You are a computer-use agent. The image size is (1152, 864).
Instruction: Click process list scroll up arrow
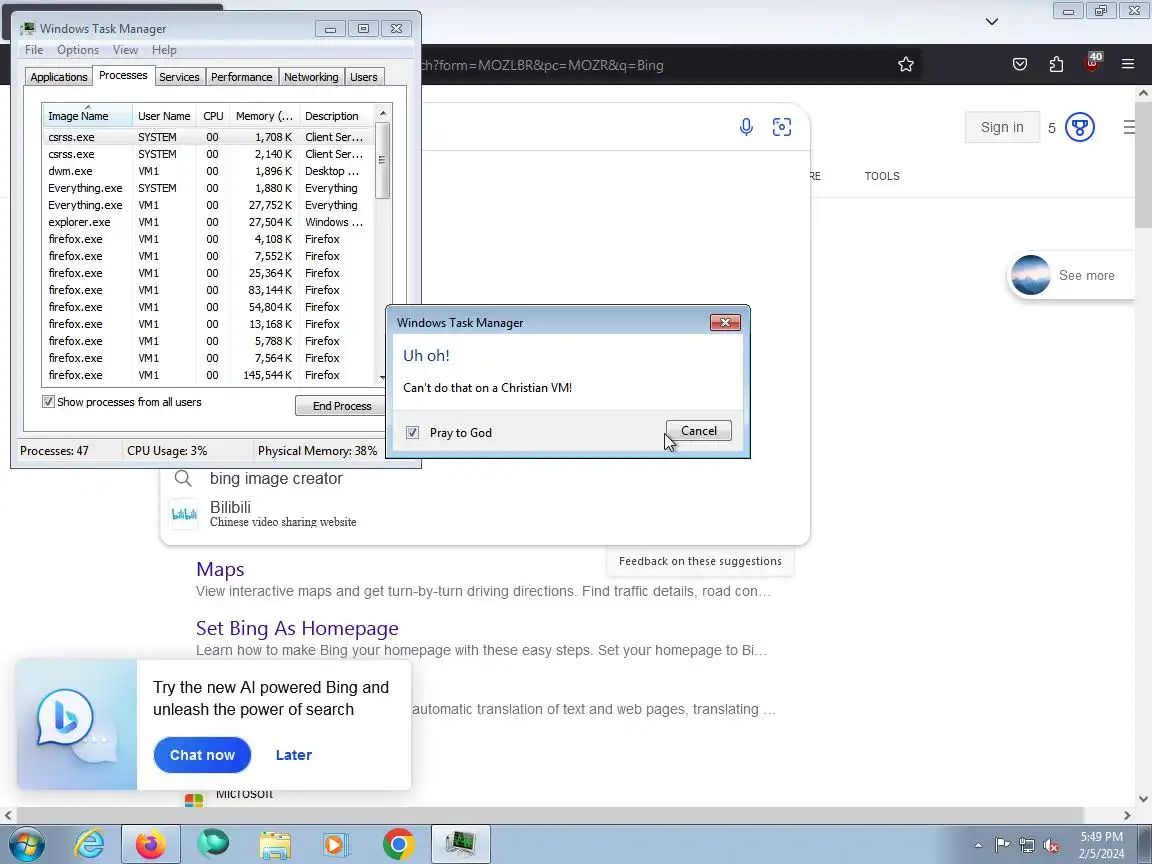coord(382,113)
